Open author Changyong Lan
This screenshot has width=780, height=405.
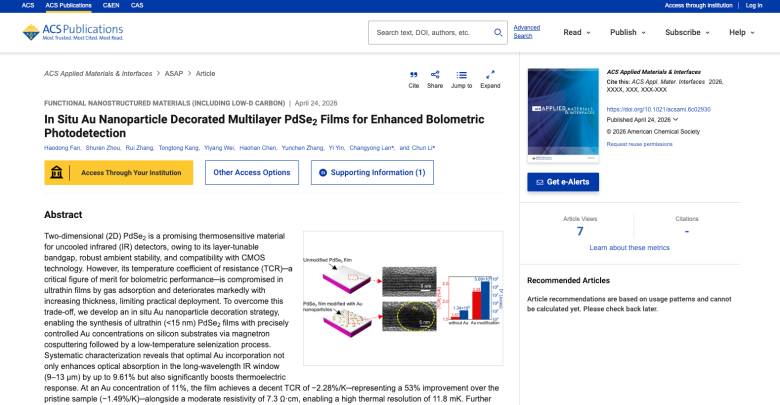[x=372, y=148]
